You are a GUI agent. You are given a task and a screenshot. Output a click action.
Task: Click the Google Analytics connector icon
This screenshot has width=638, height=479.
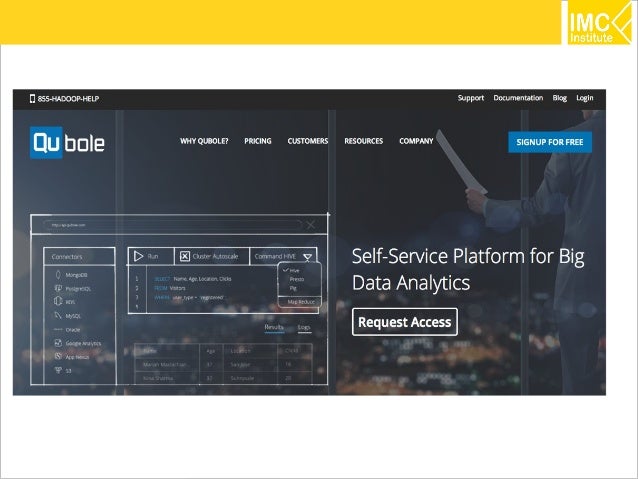point(58,343)
